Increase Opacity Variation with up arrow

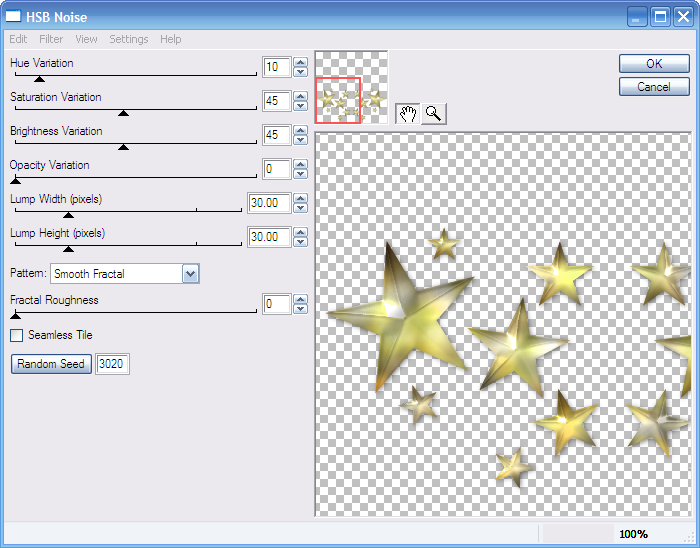pyautogui.click(x=301, y=164)
